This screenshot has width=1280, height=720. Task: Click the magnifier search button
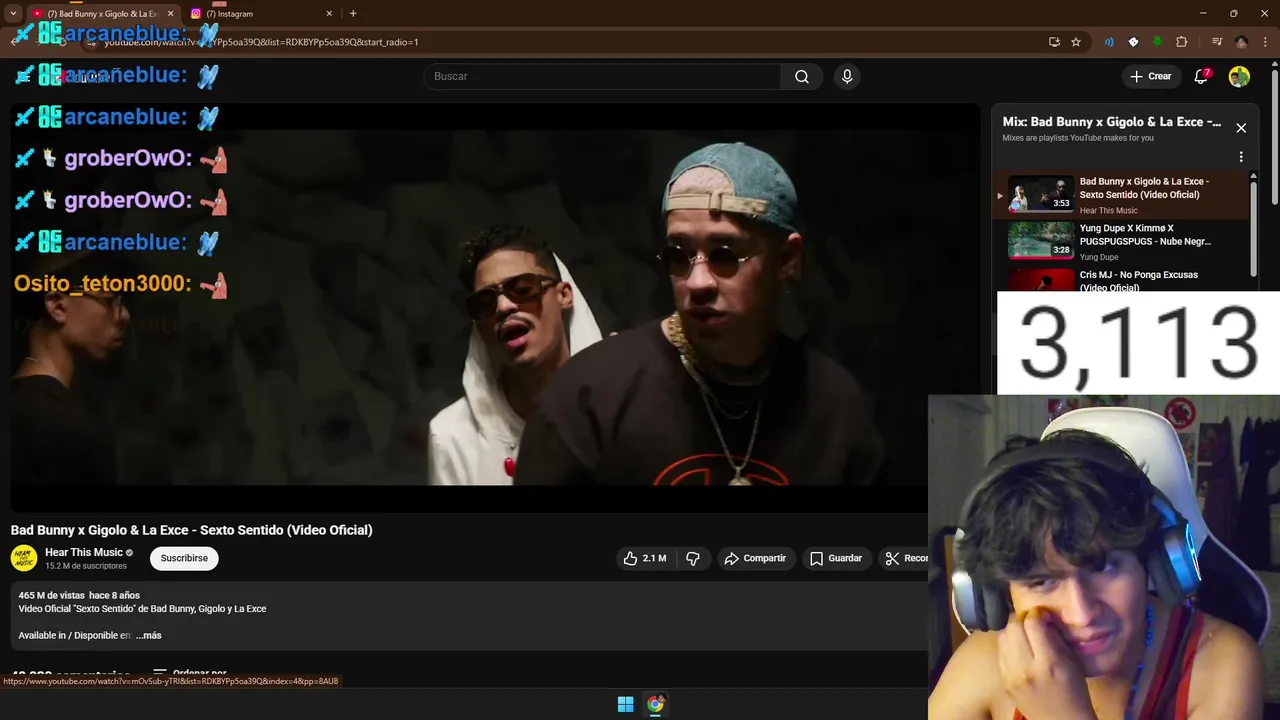[x=801, y=76]
